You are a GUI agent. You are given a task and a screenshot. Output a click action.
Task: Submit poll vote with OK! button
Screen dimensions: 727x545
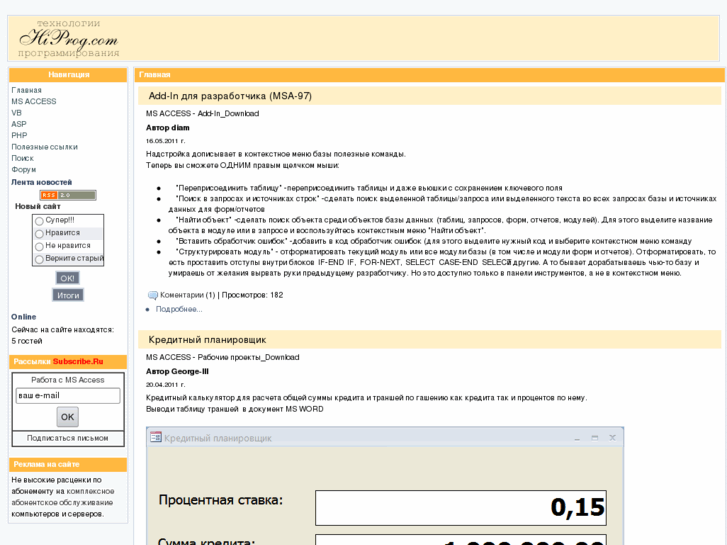click(x=68, y=278)
